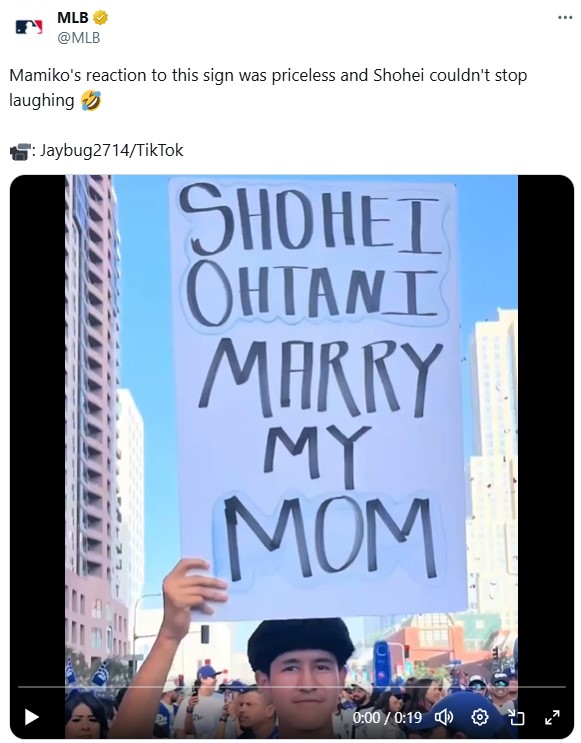Click the rolling-laughing emoji in the tweet
This screenshot has height=743, width=581.
click(x=91, y=100)
